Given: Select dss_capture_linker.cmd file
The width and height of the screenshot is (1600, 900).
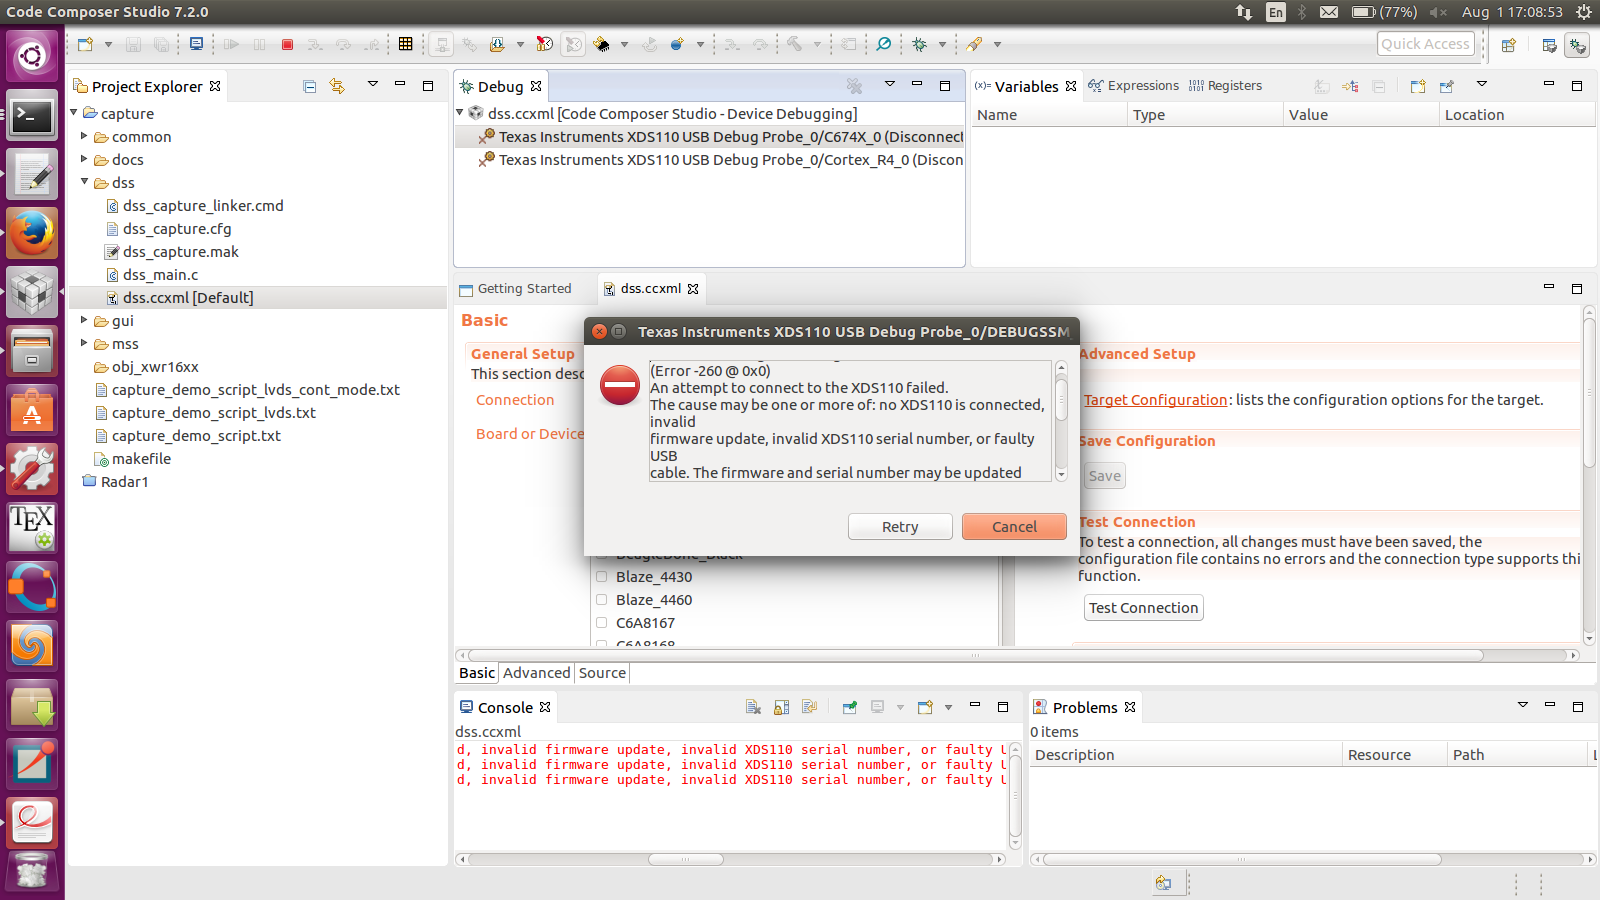Looking at the screenshot, I should (203, 206).
